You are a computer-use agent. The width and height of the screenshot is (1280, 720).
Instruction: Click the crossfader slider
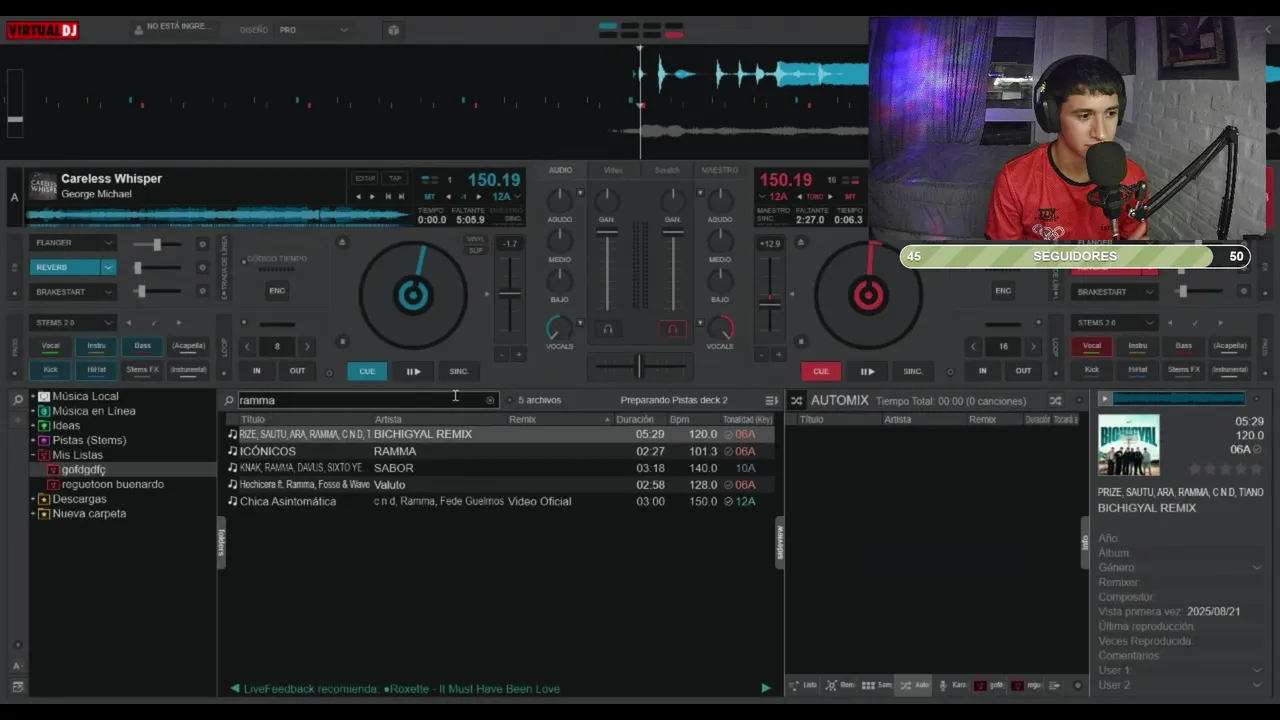click(639, 367)
